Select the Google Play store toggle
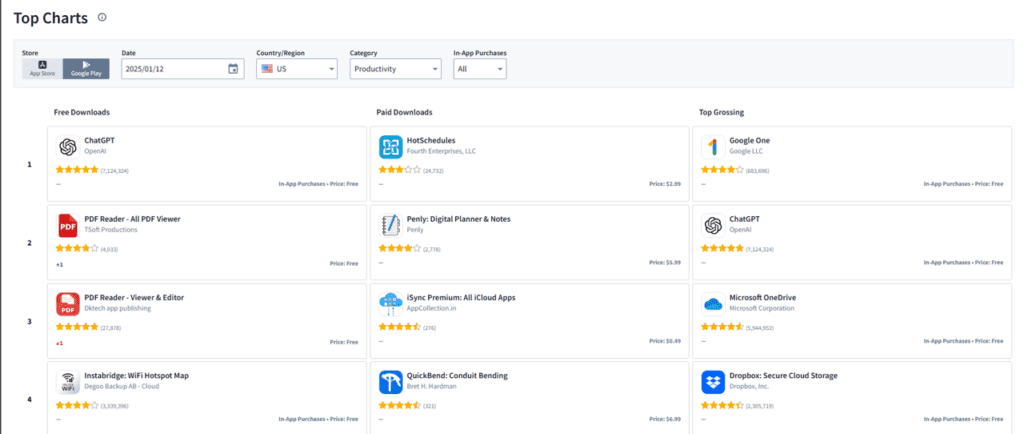Image resolution: width=1024 pixels, height=434 pixels. tap(86, 69)
